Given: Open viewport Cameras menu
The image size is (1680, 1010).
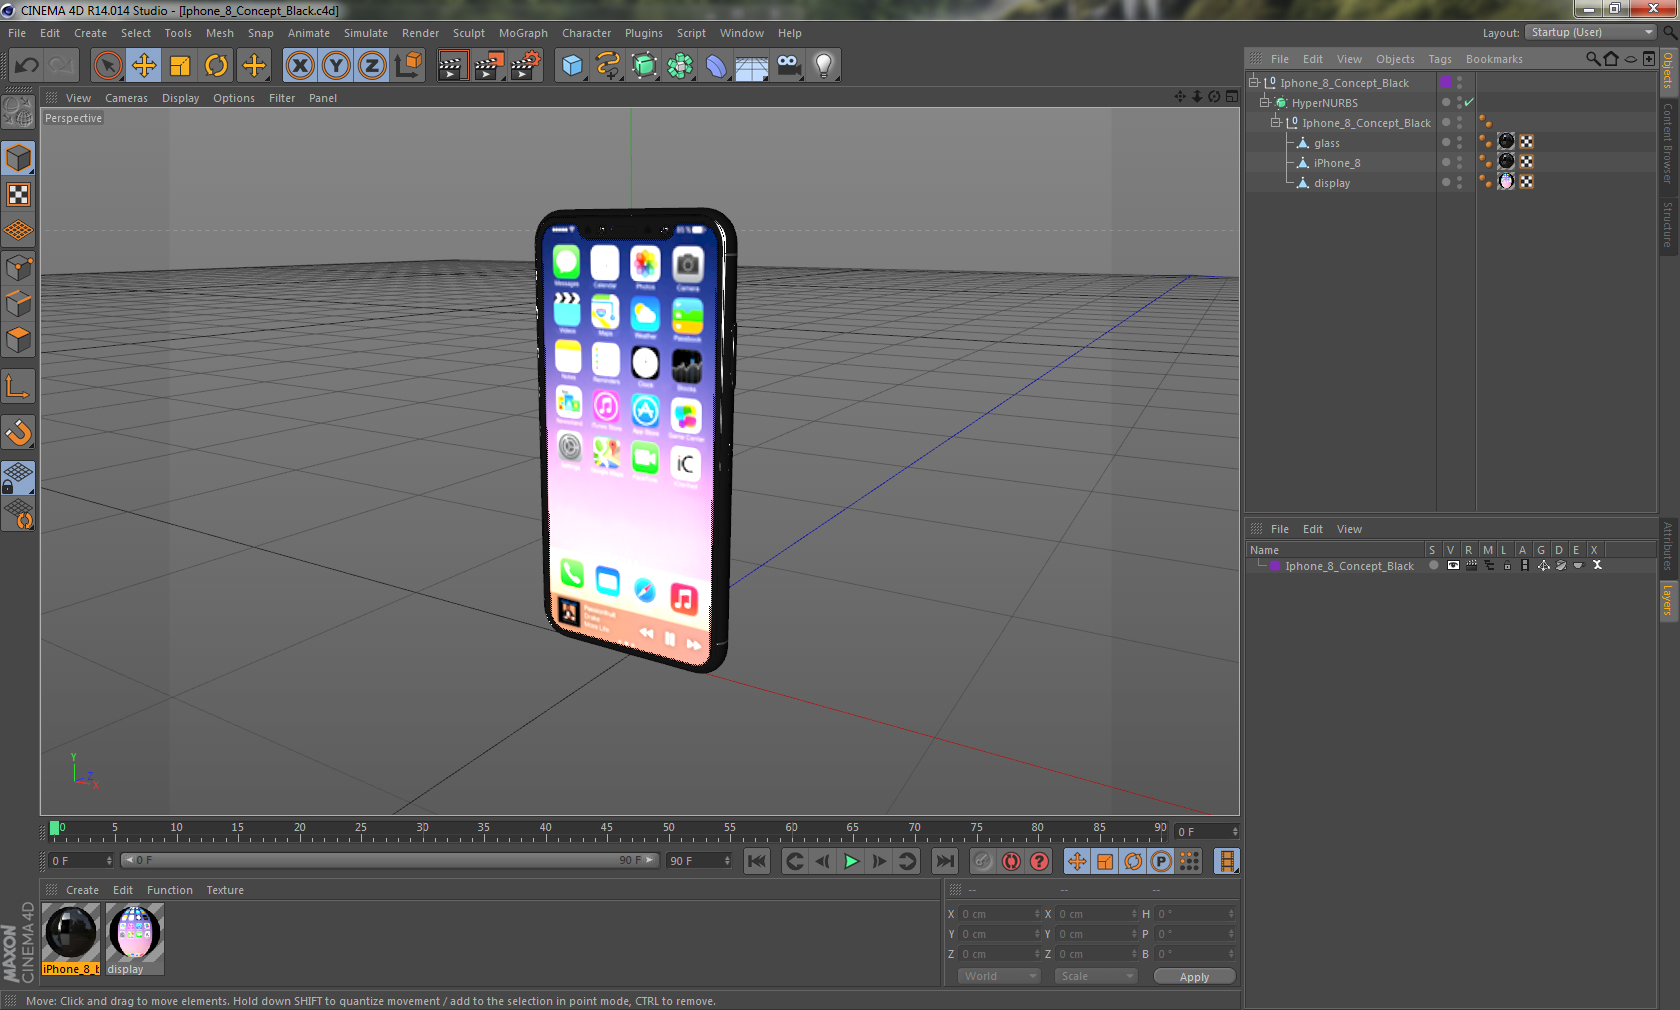Looking at the screenshot, I should (126, 98).
